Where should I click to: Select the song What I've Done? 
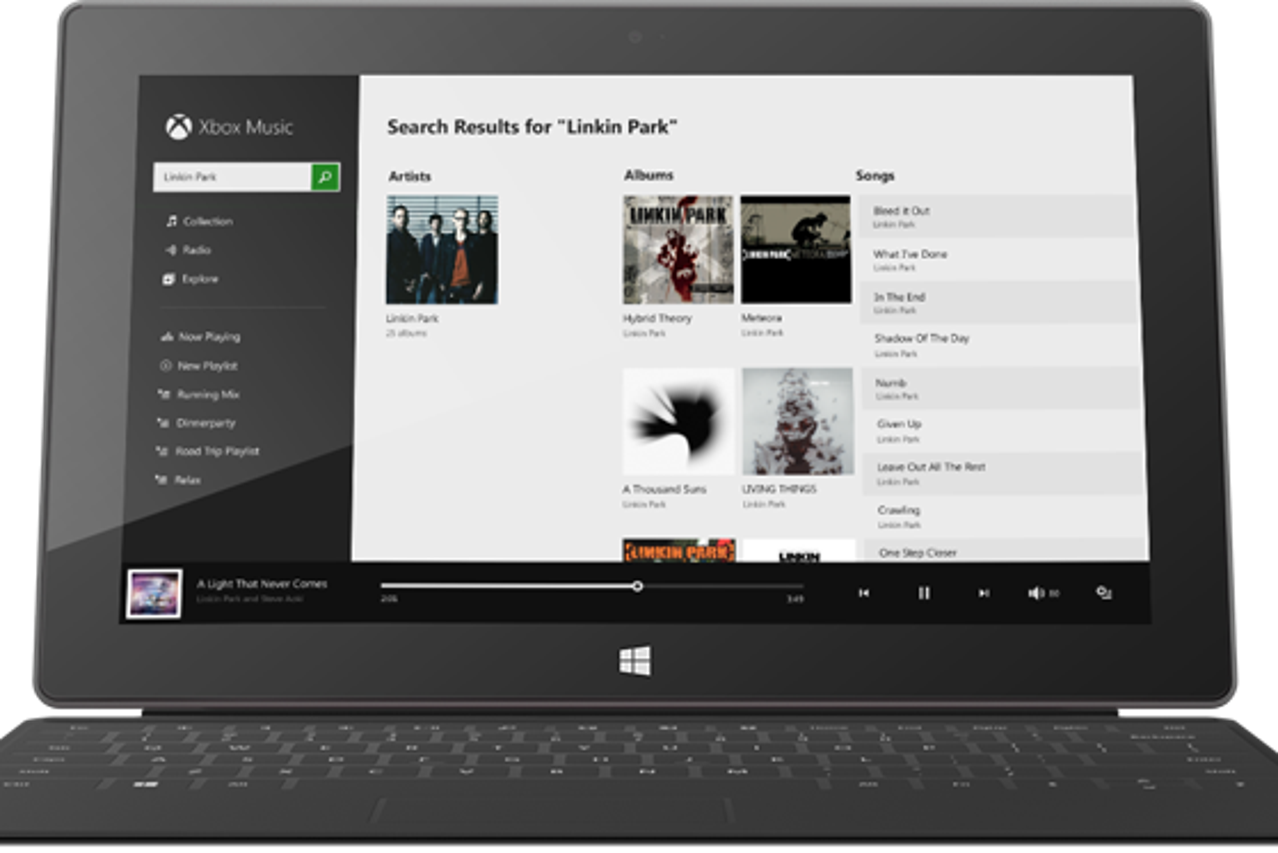(x=998, y=259)
